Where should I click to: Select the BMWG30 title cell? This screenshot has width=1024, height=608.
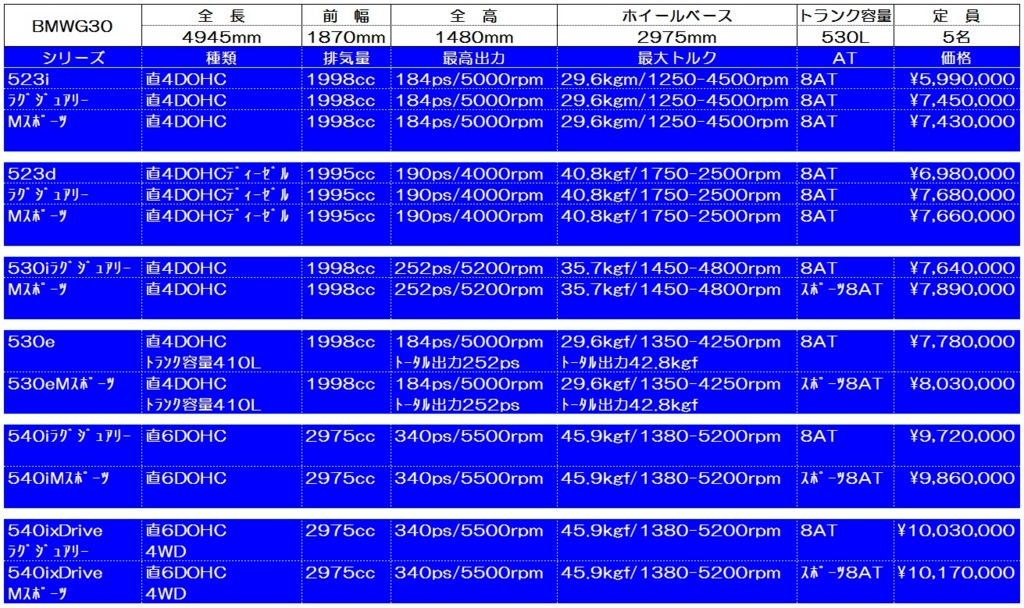(x=72, y=26)
